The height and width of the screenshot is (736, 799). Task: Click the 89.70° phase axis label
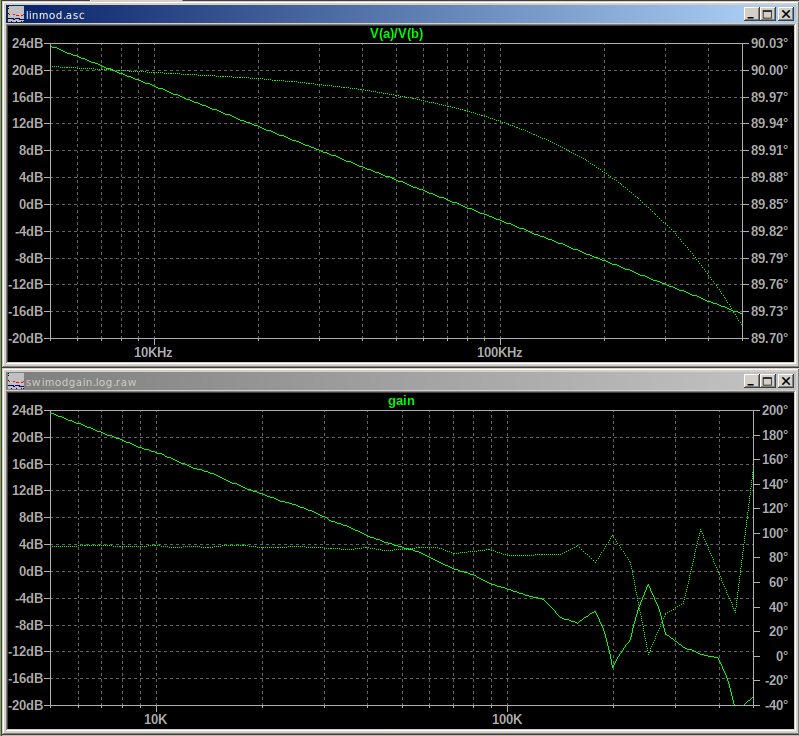tap(769, 338)
